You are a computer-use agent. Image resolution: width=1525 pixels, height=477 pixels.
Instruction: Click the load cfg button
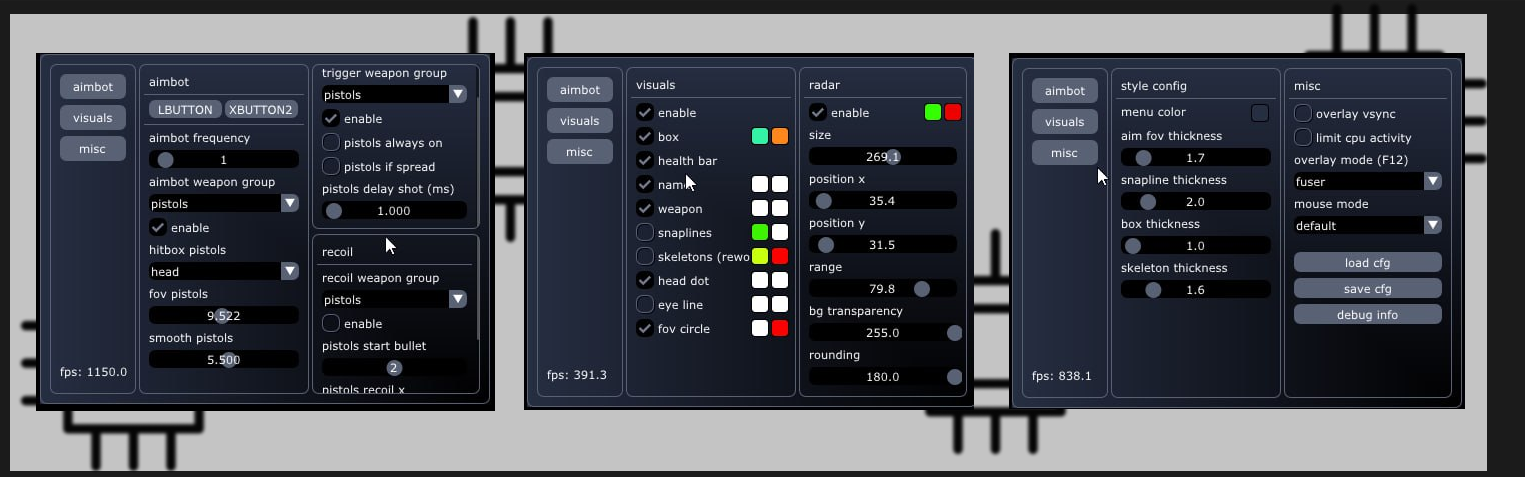point(1367,263)
